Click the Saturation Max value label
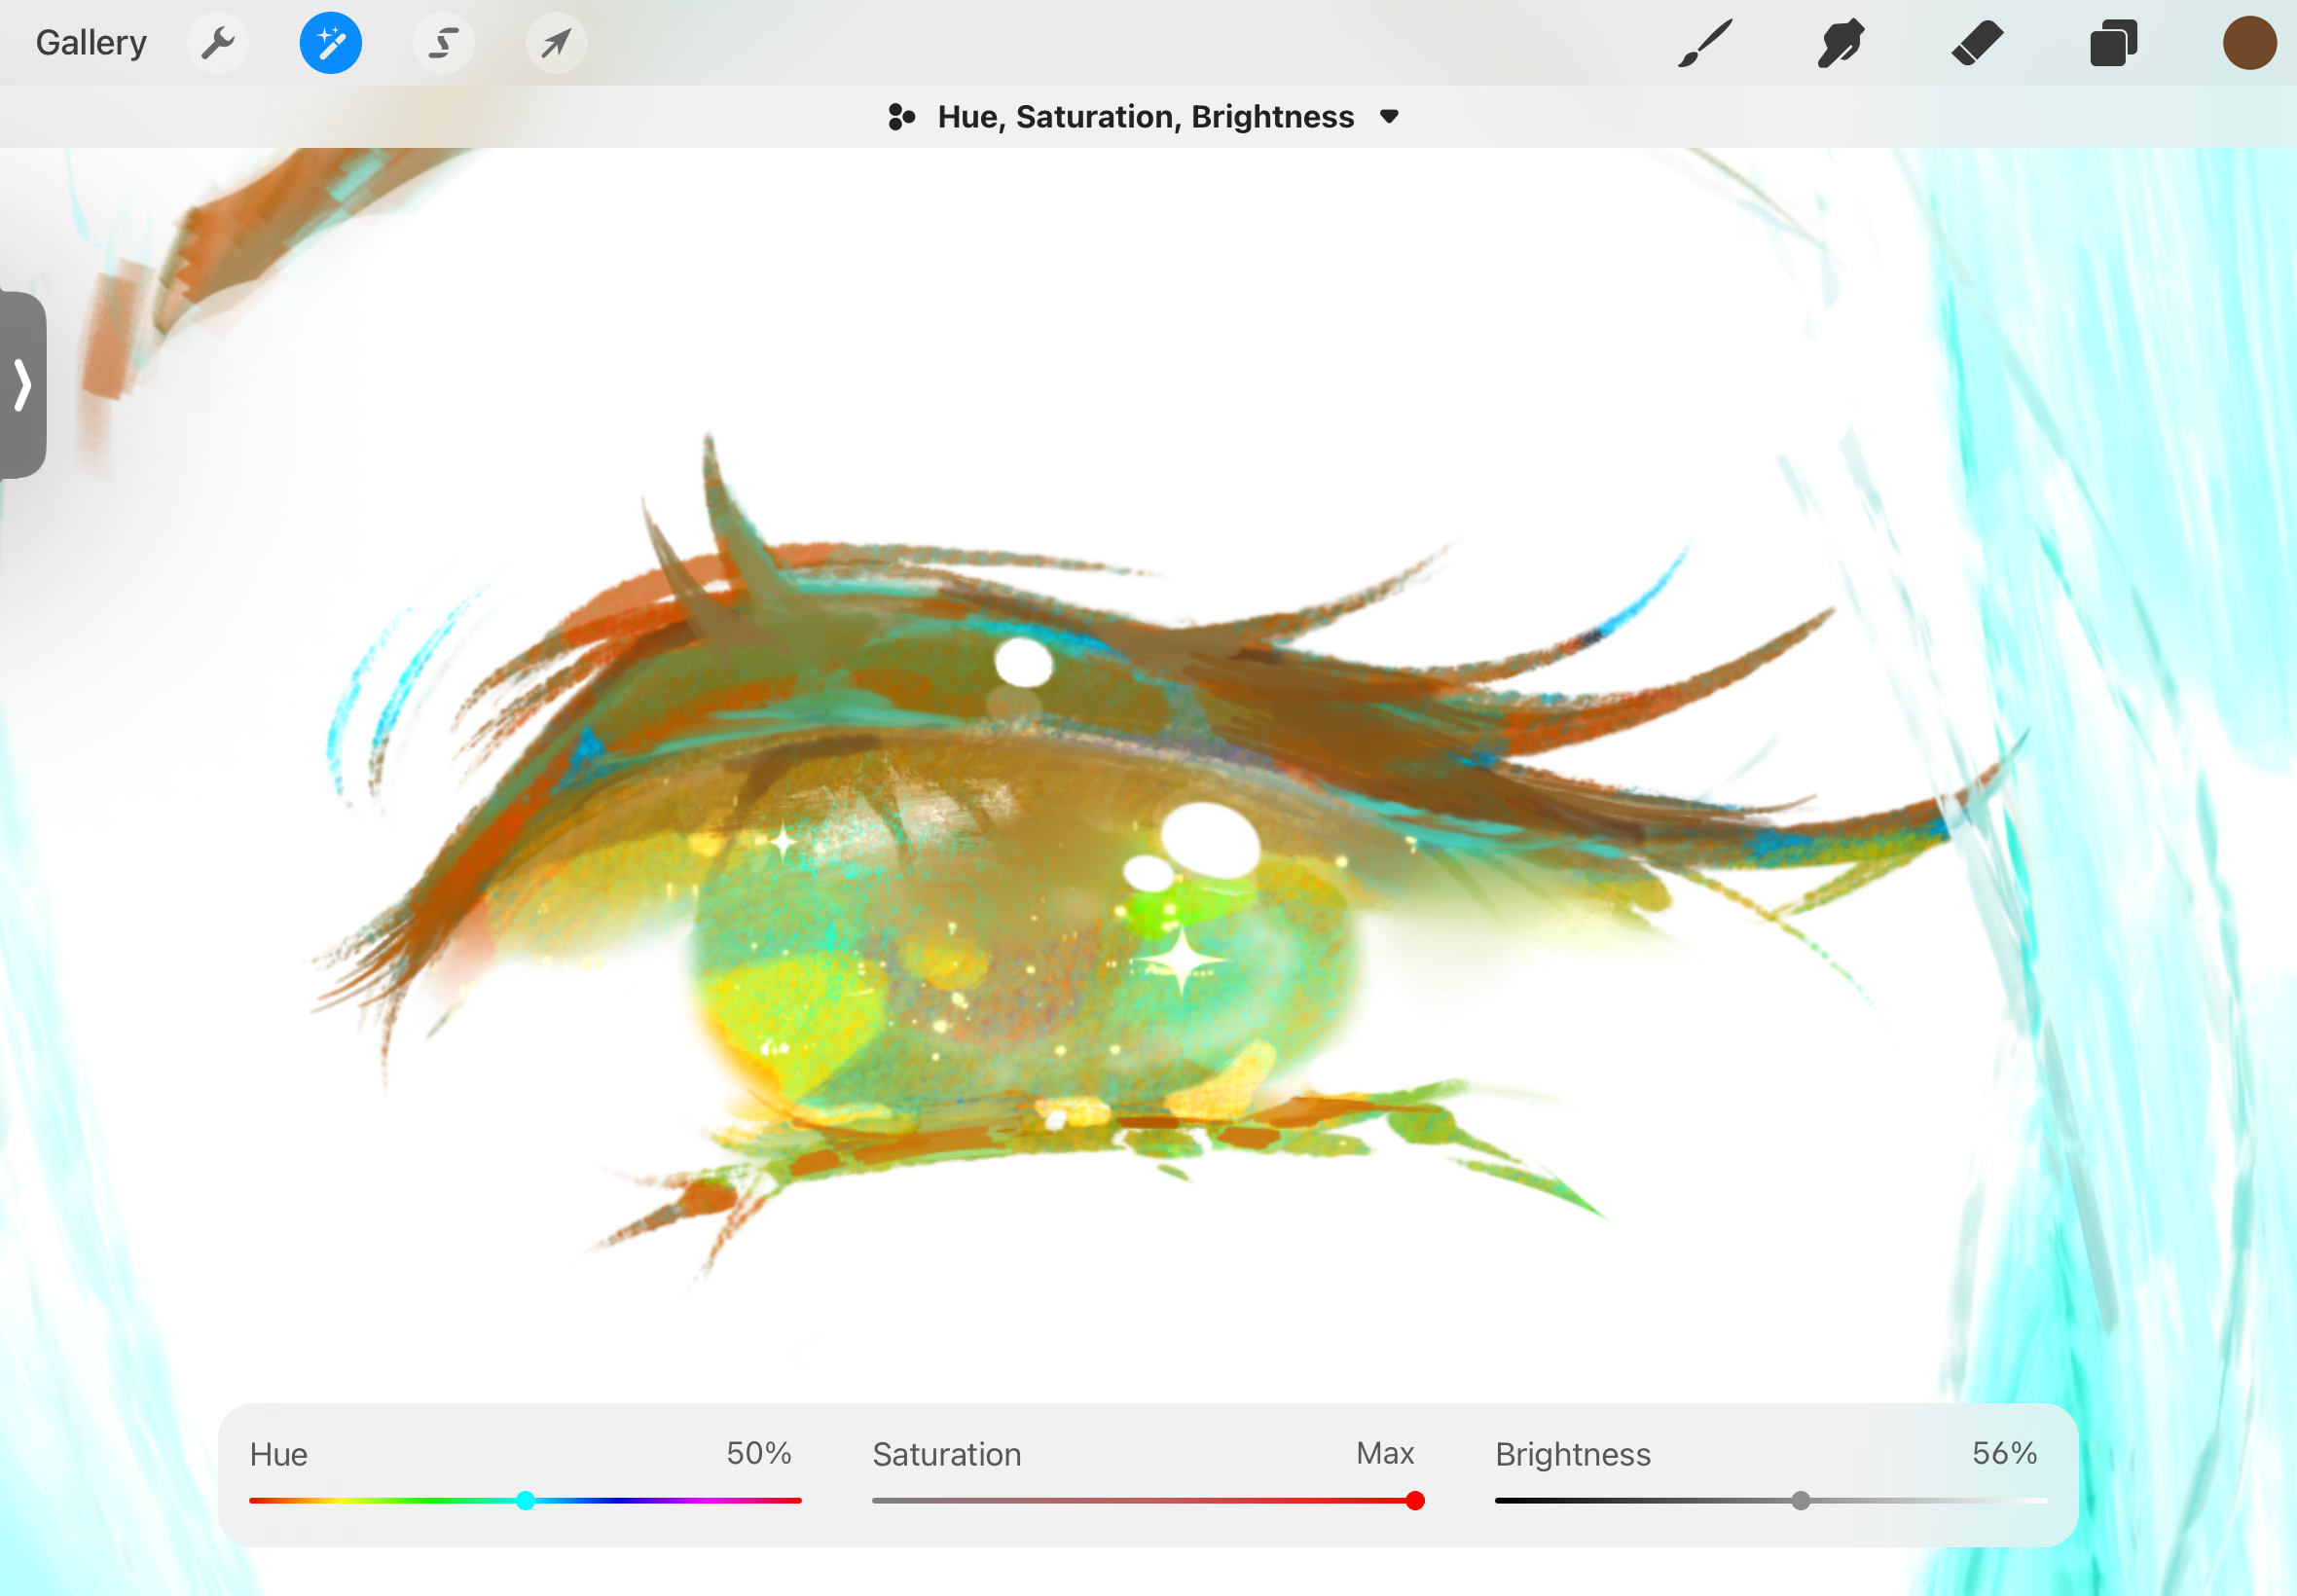The width and height of the screenshot is (2297, 1596). [1384, 1453]
